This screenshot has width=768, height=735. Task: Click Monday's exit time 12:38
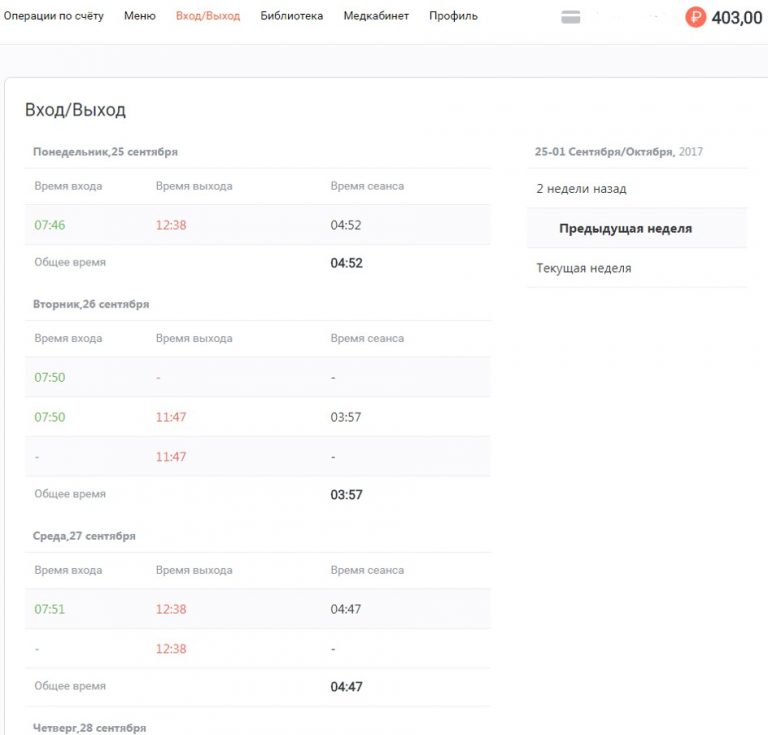(171, 225)
